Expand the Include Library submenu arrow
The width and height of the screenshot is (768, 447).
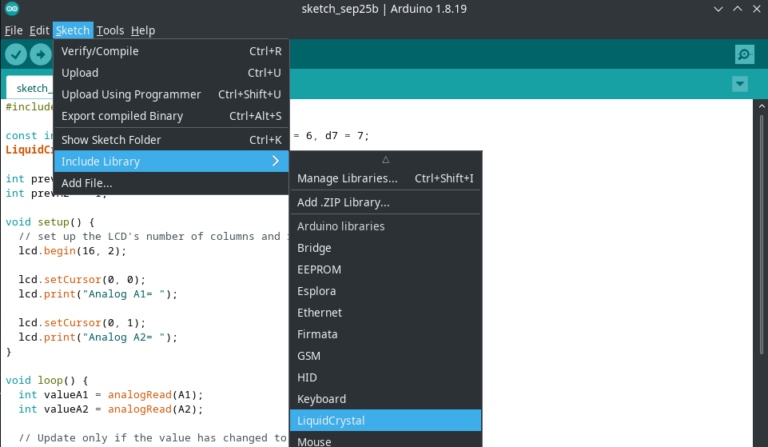coord(275,161)
